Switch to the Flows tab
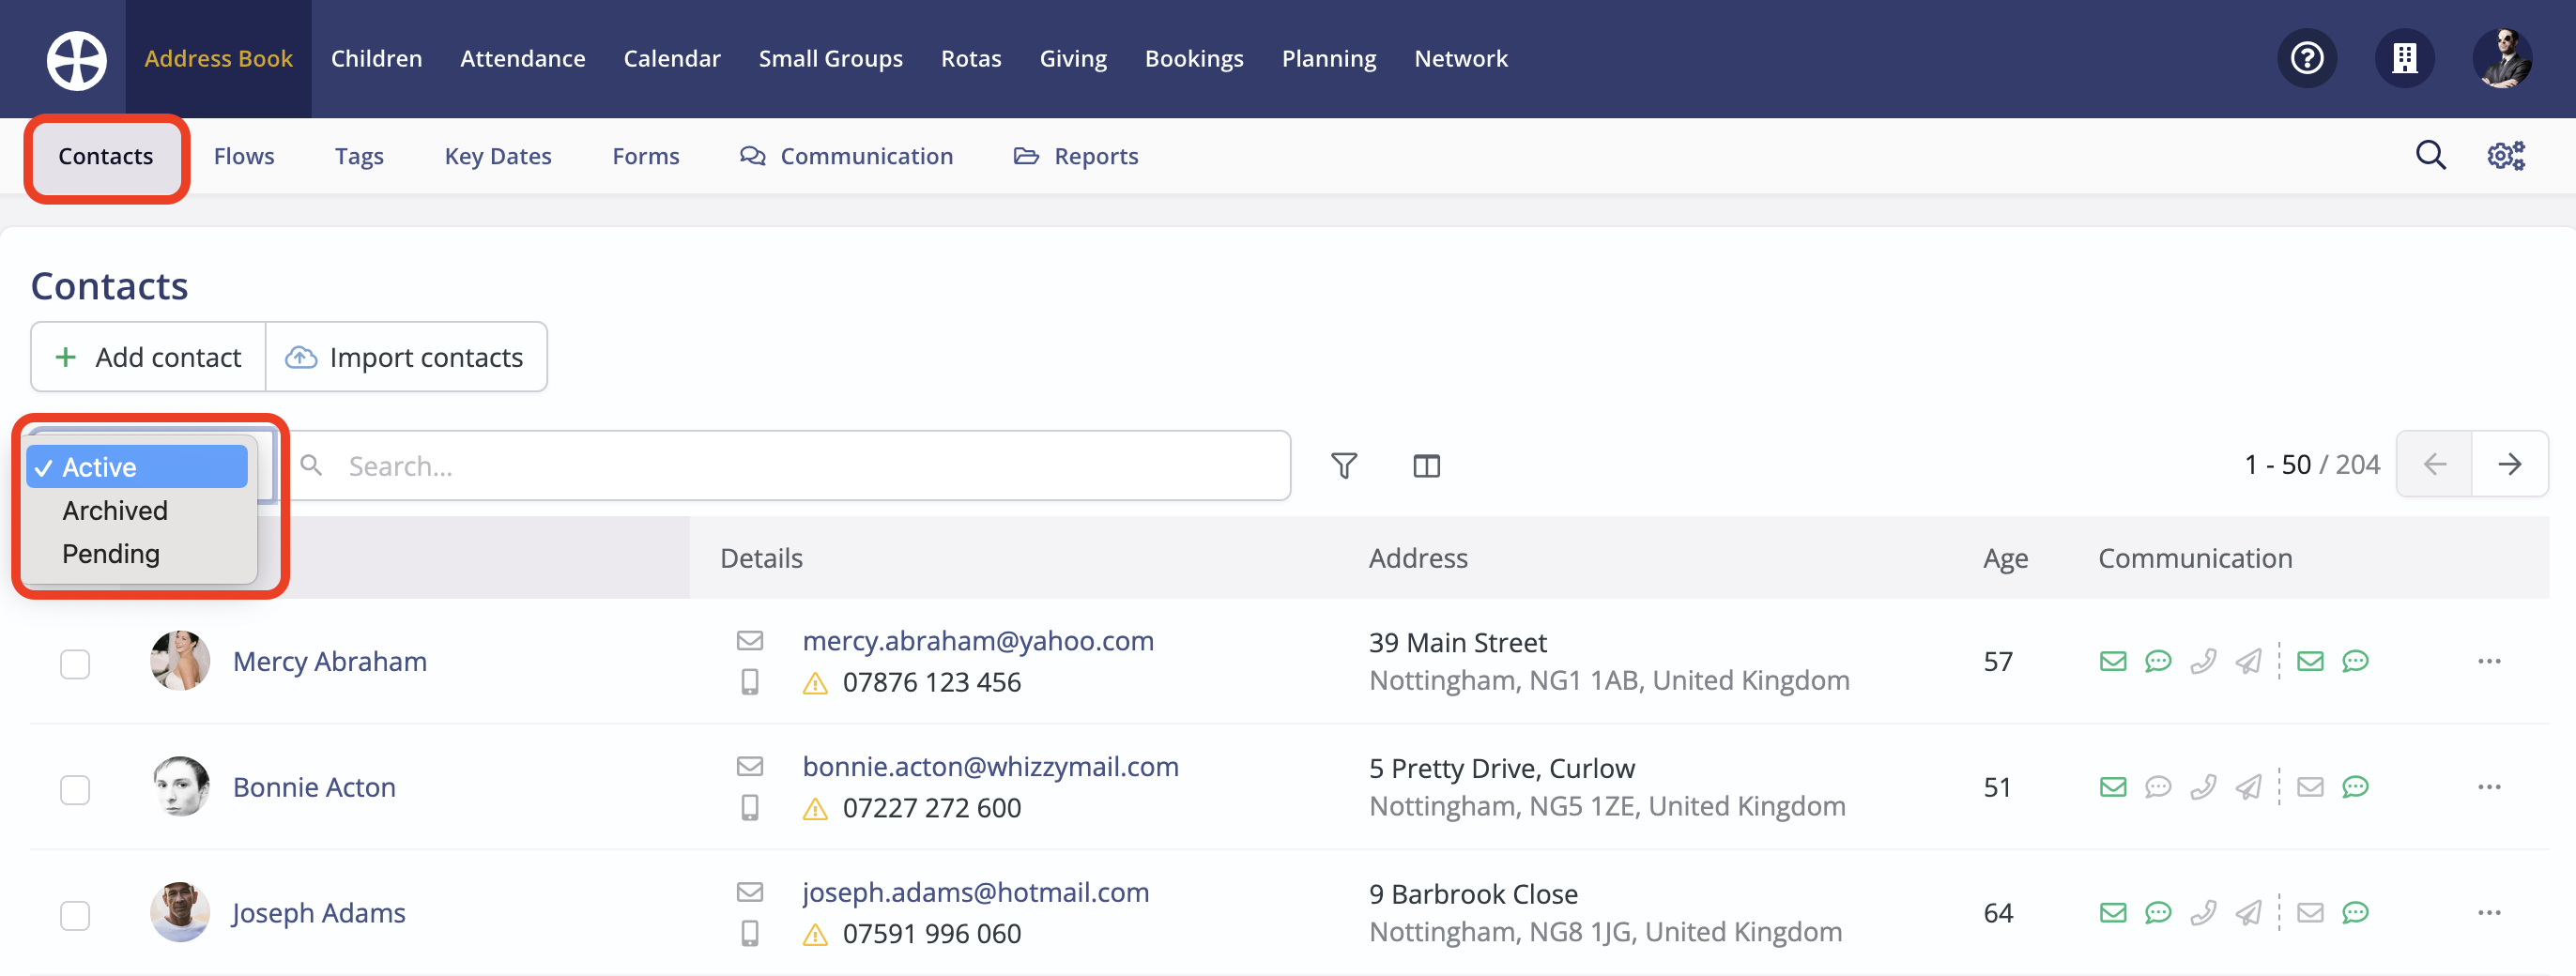Image resolution: width=2576 pixels, height=976 pixels. click(x=243, y=155)
